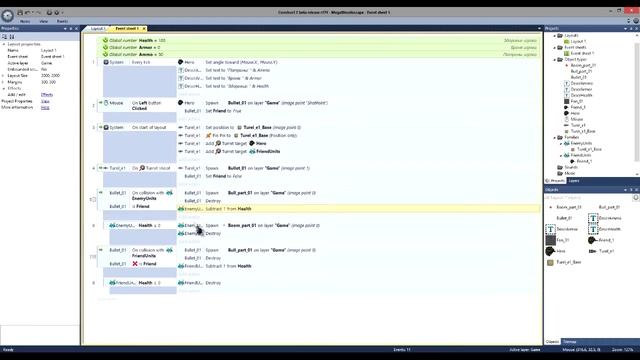Select the Event sheet 1 tab
Viewport: 640px width, 360px height.
[127, 29]
